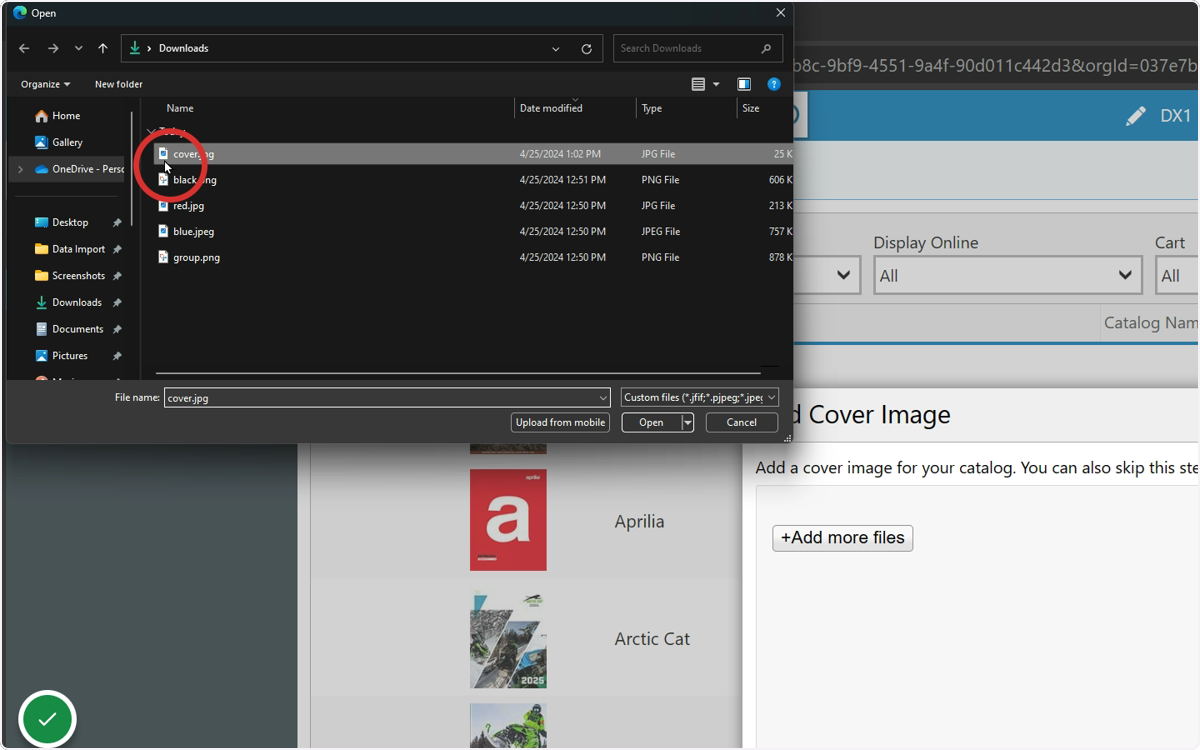Open Custom files type filter dropdown

click(700, 397)
